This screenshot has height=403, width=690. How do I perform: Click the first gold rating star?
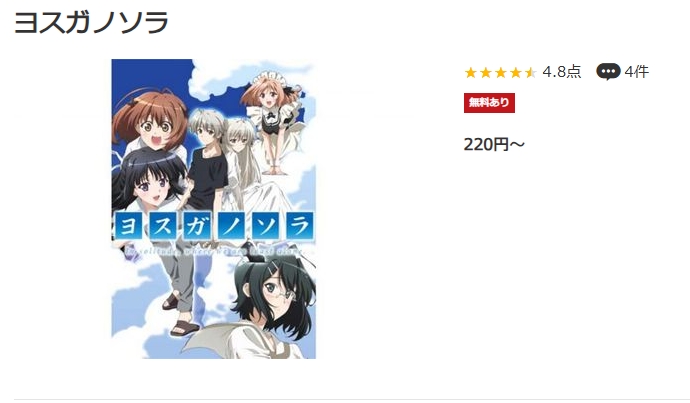point(470,72)
